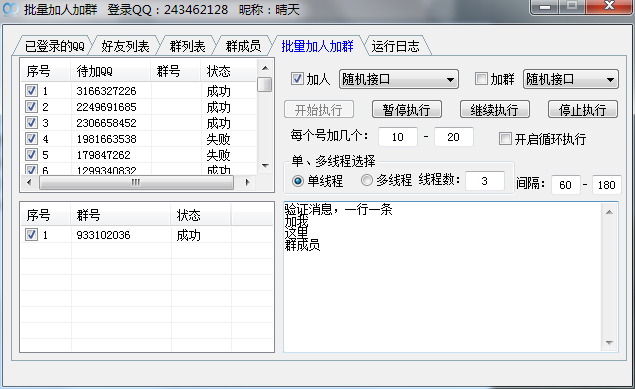Select QQ number 179847262
Image resolution: width=635 pixels, height=389 pixels.
tap(103, 155)
